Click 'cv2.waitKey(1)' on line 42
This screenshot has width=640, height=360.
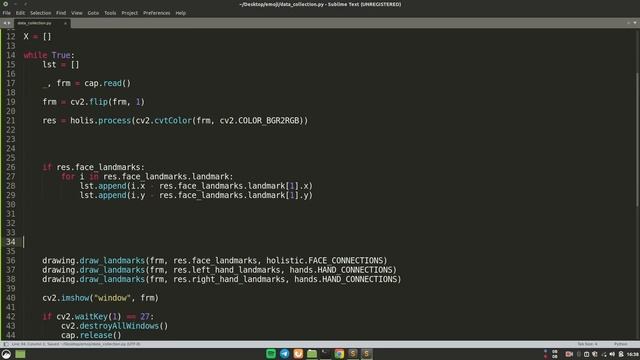(x=89, y=317)
